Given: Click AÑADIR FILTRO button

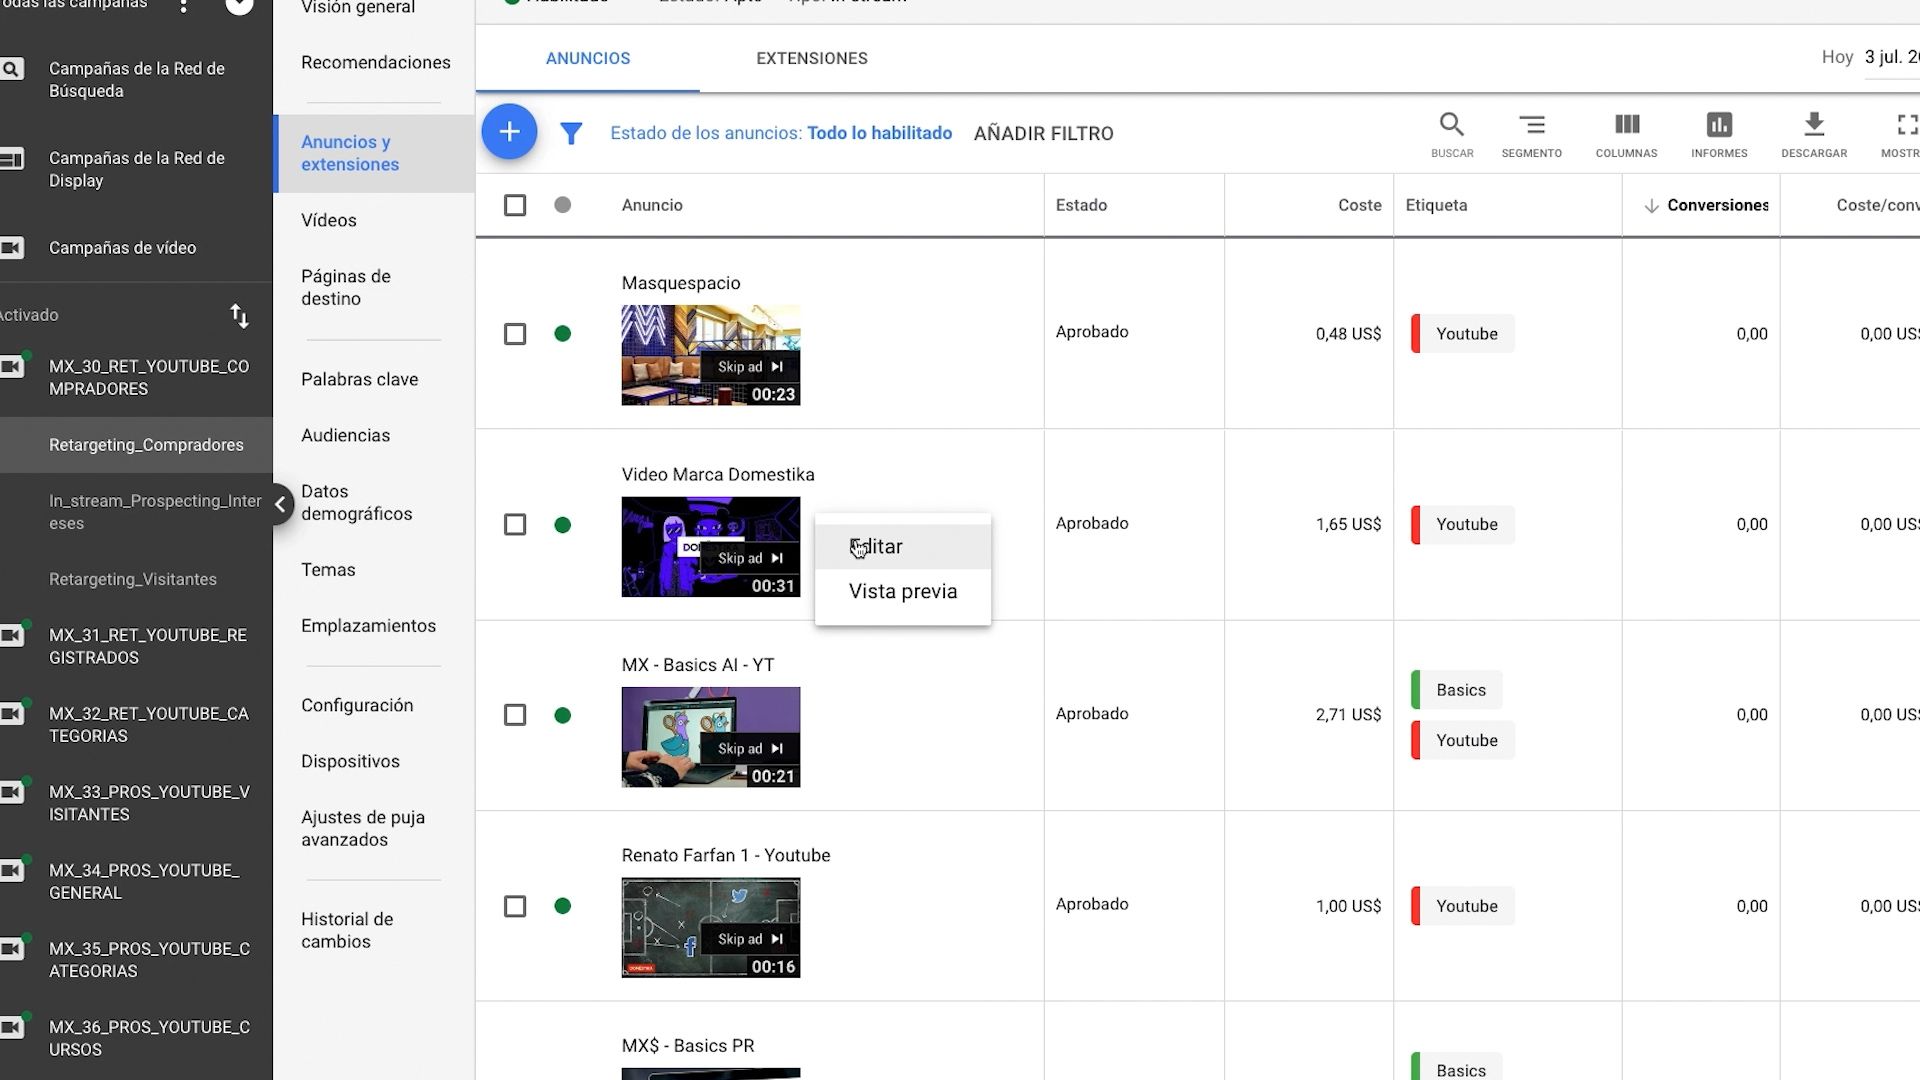Looking at the screenshot, I should (x=1043, y=134).
